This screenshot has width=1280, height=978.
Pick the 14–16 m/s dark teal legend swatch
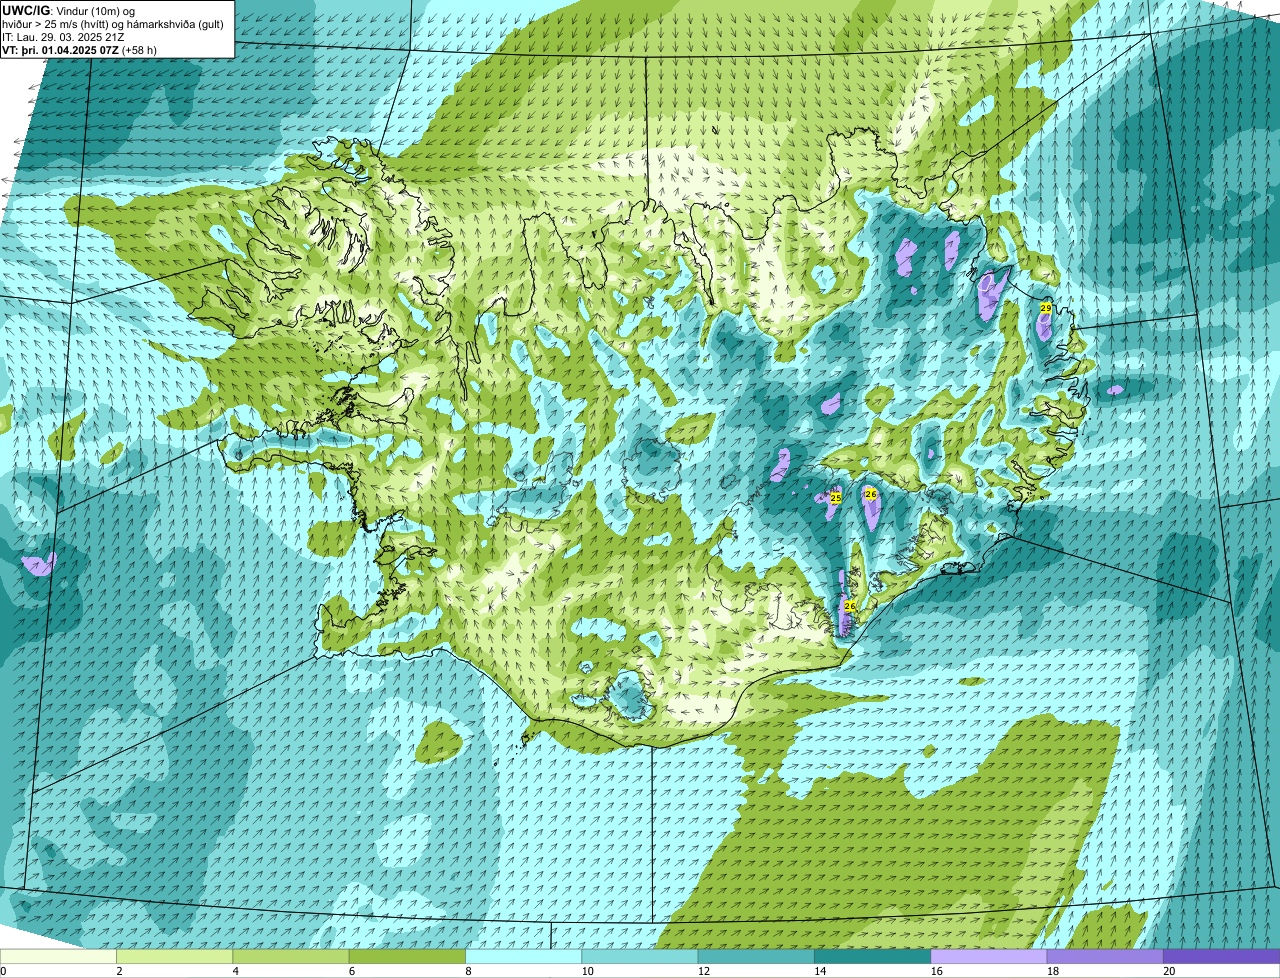[872, 956]
